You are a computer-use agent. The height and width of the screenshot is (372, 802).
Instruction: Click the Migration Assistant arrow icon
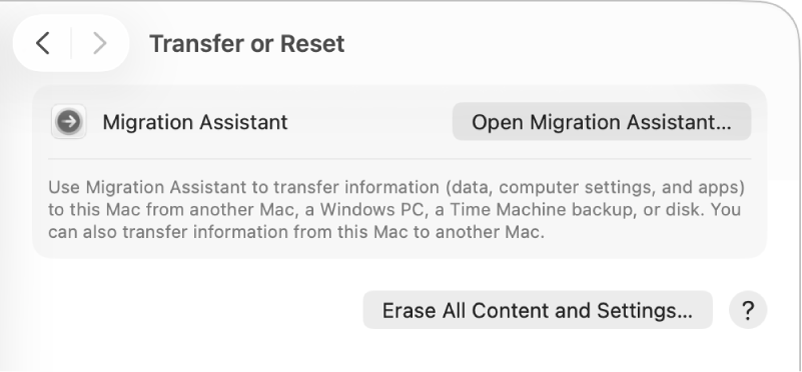(x=69, y=122)
